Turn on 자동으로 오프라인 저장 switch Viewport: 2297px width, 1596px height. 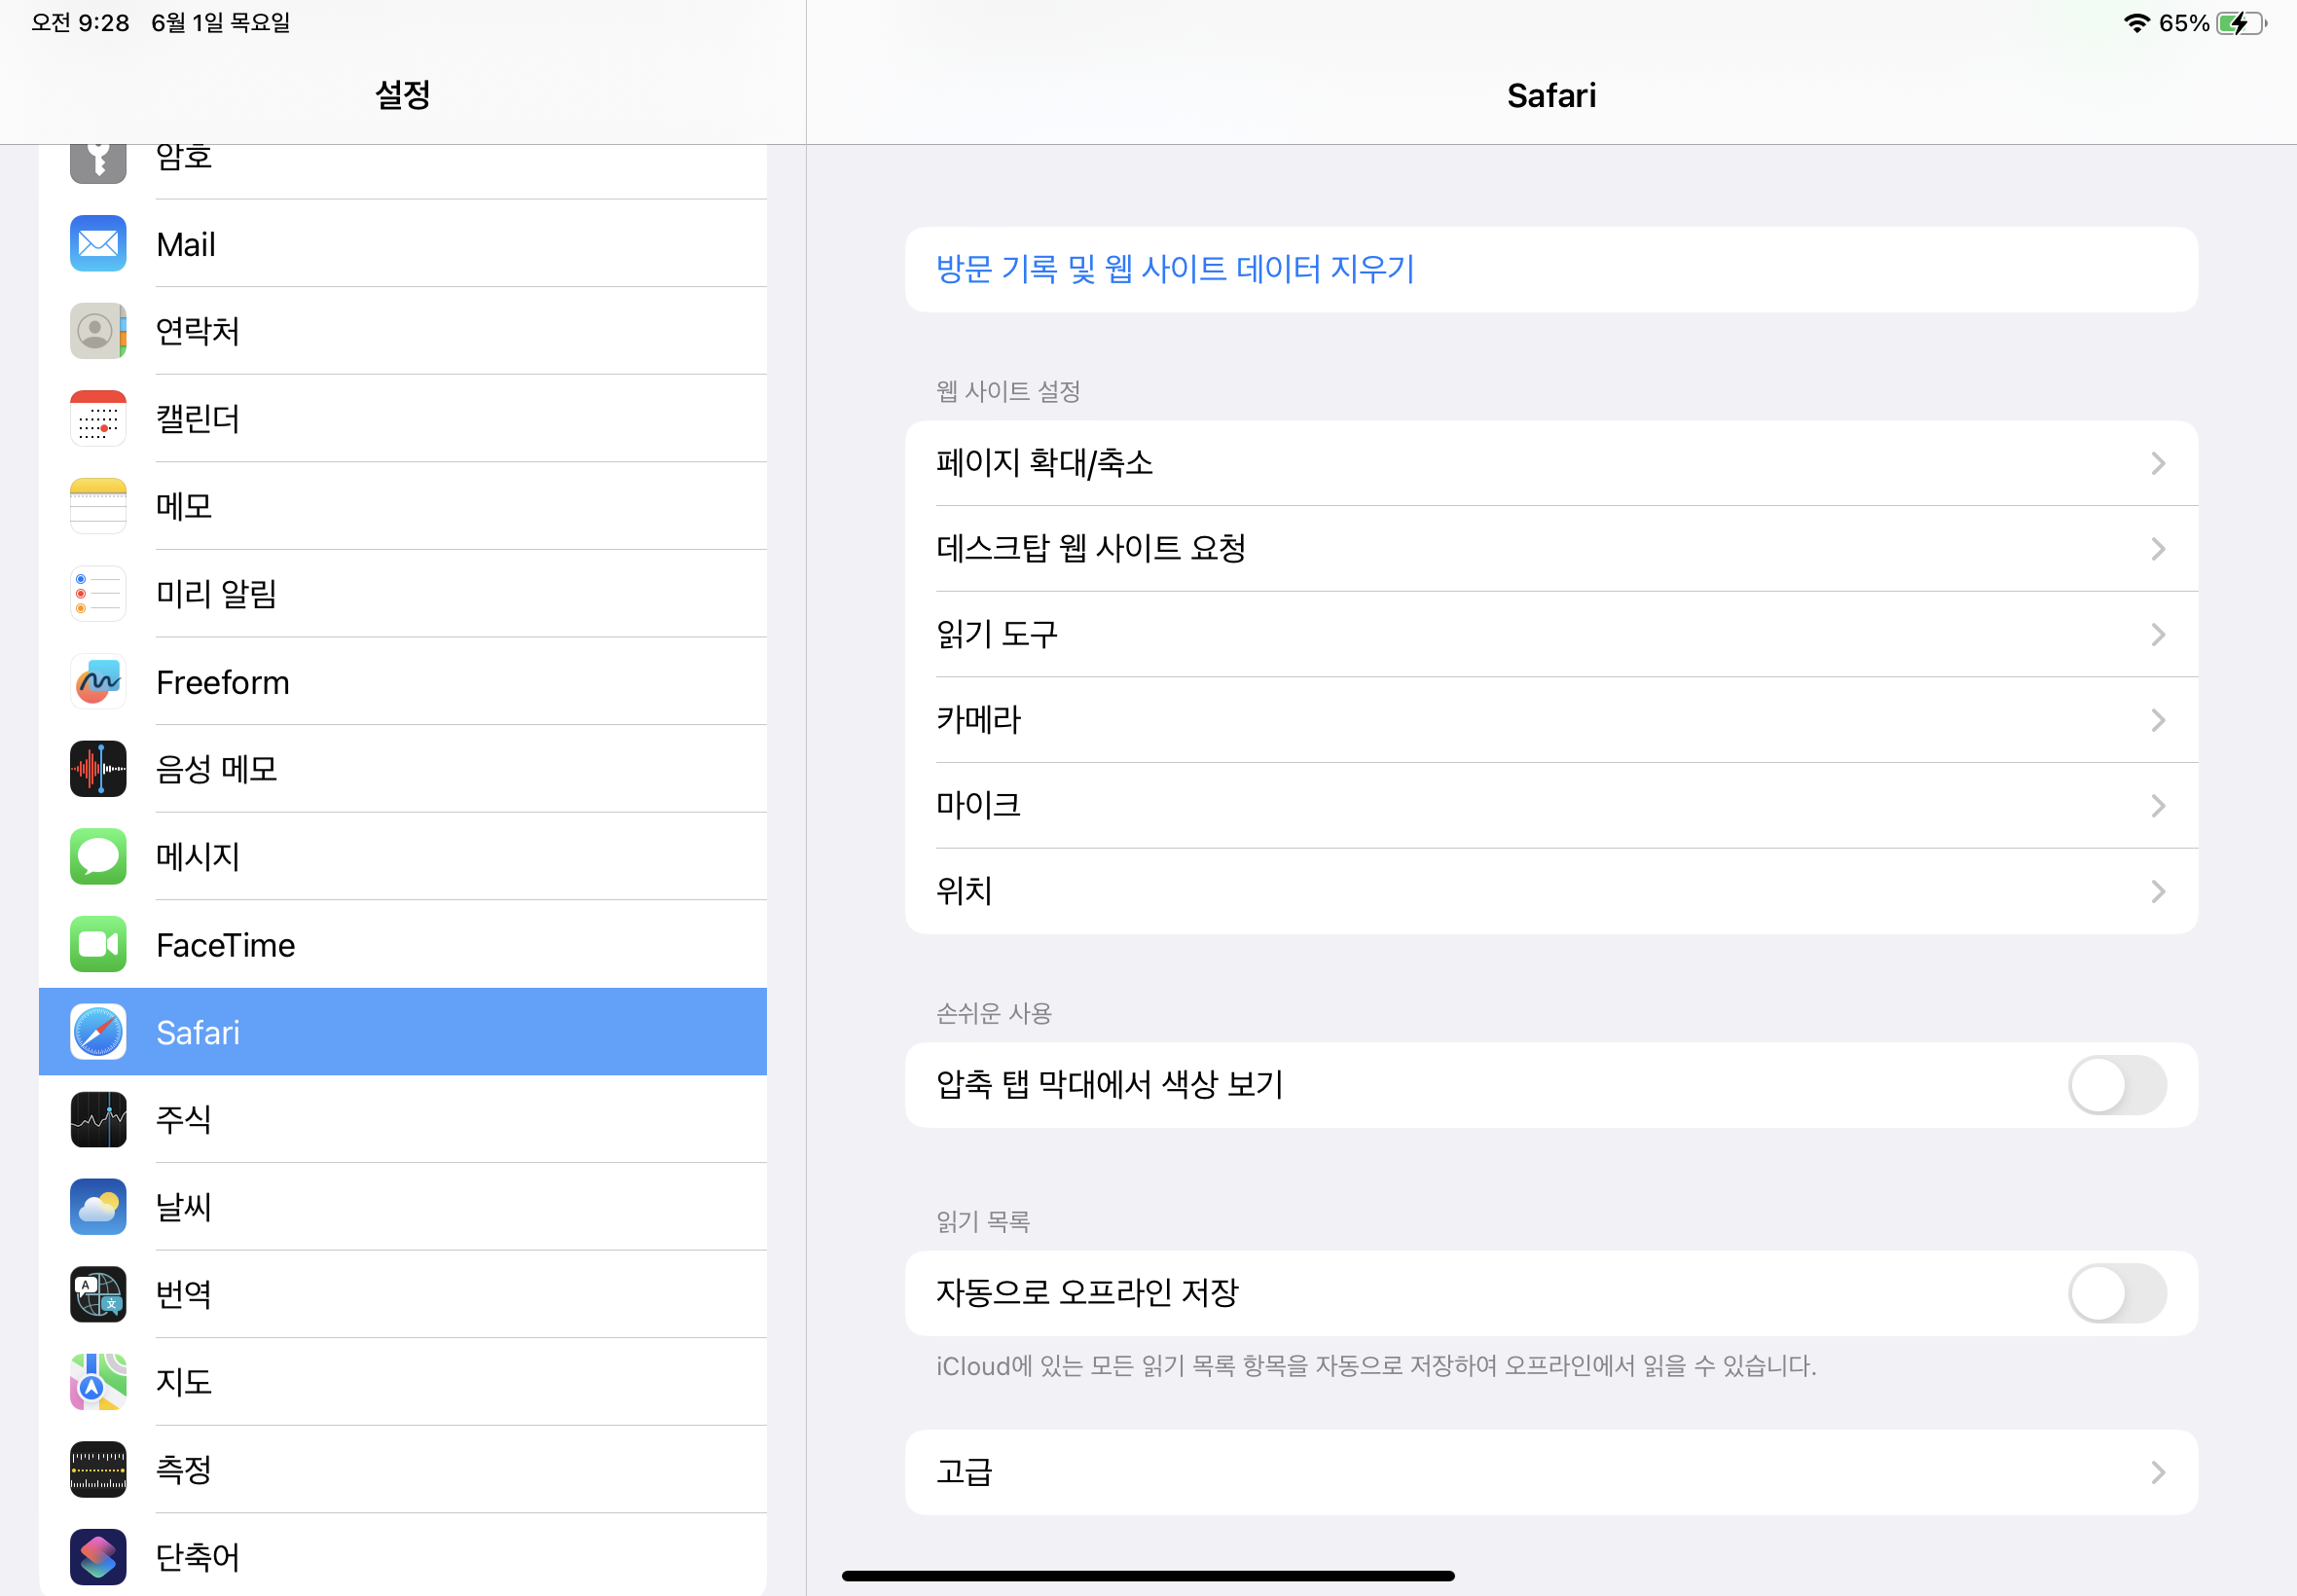[2116, 1293]
